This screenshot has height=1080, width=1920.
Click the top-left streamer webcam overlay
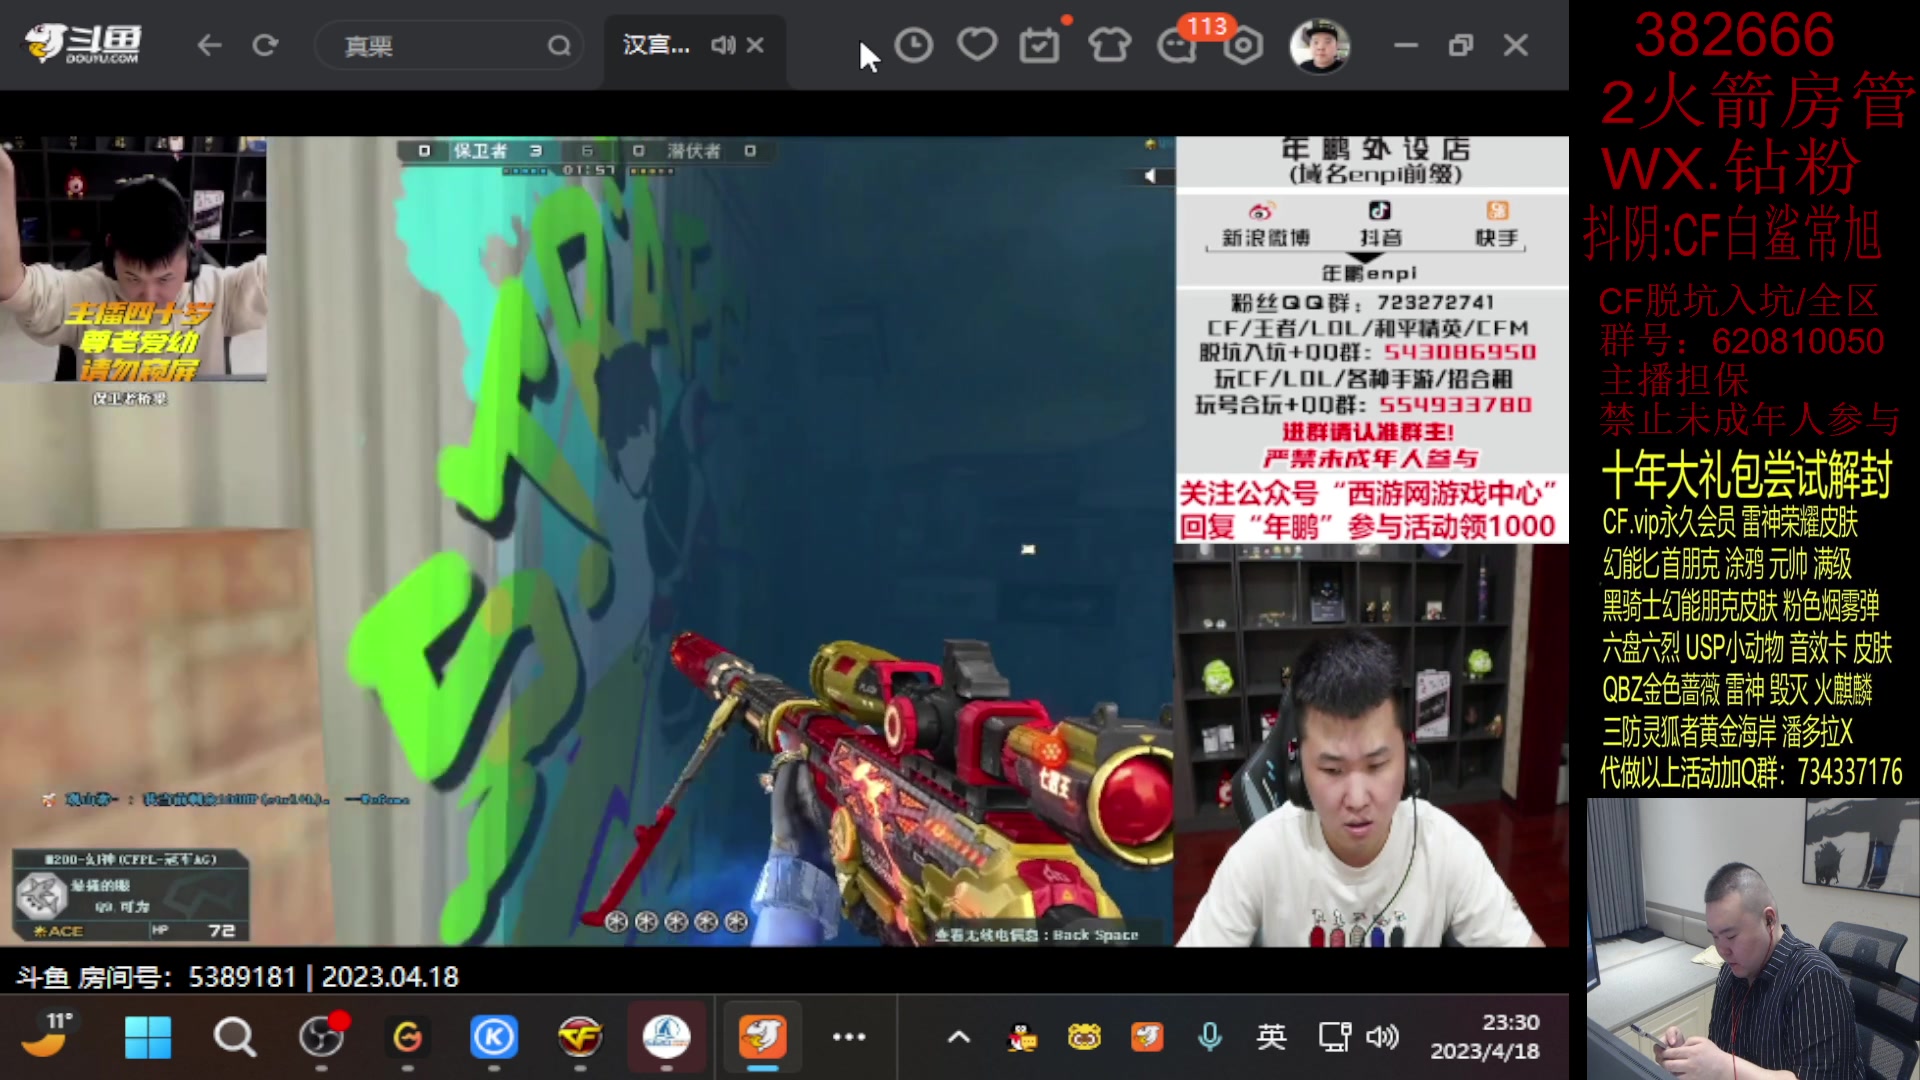tap(133, 260)
